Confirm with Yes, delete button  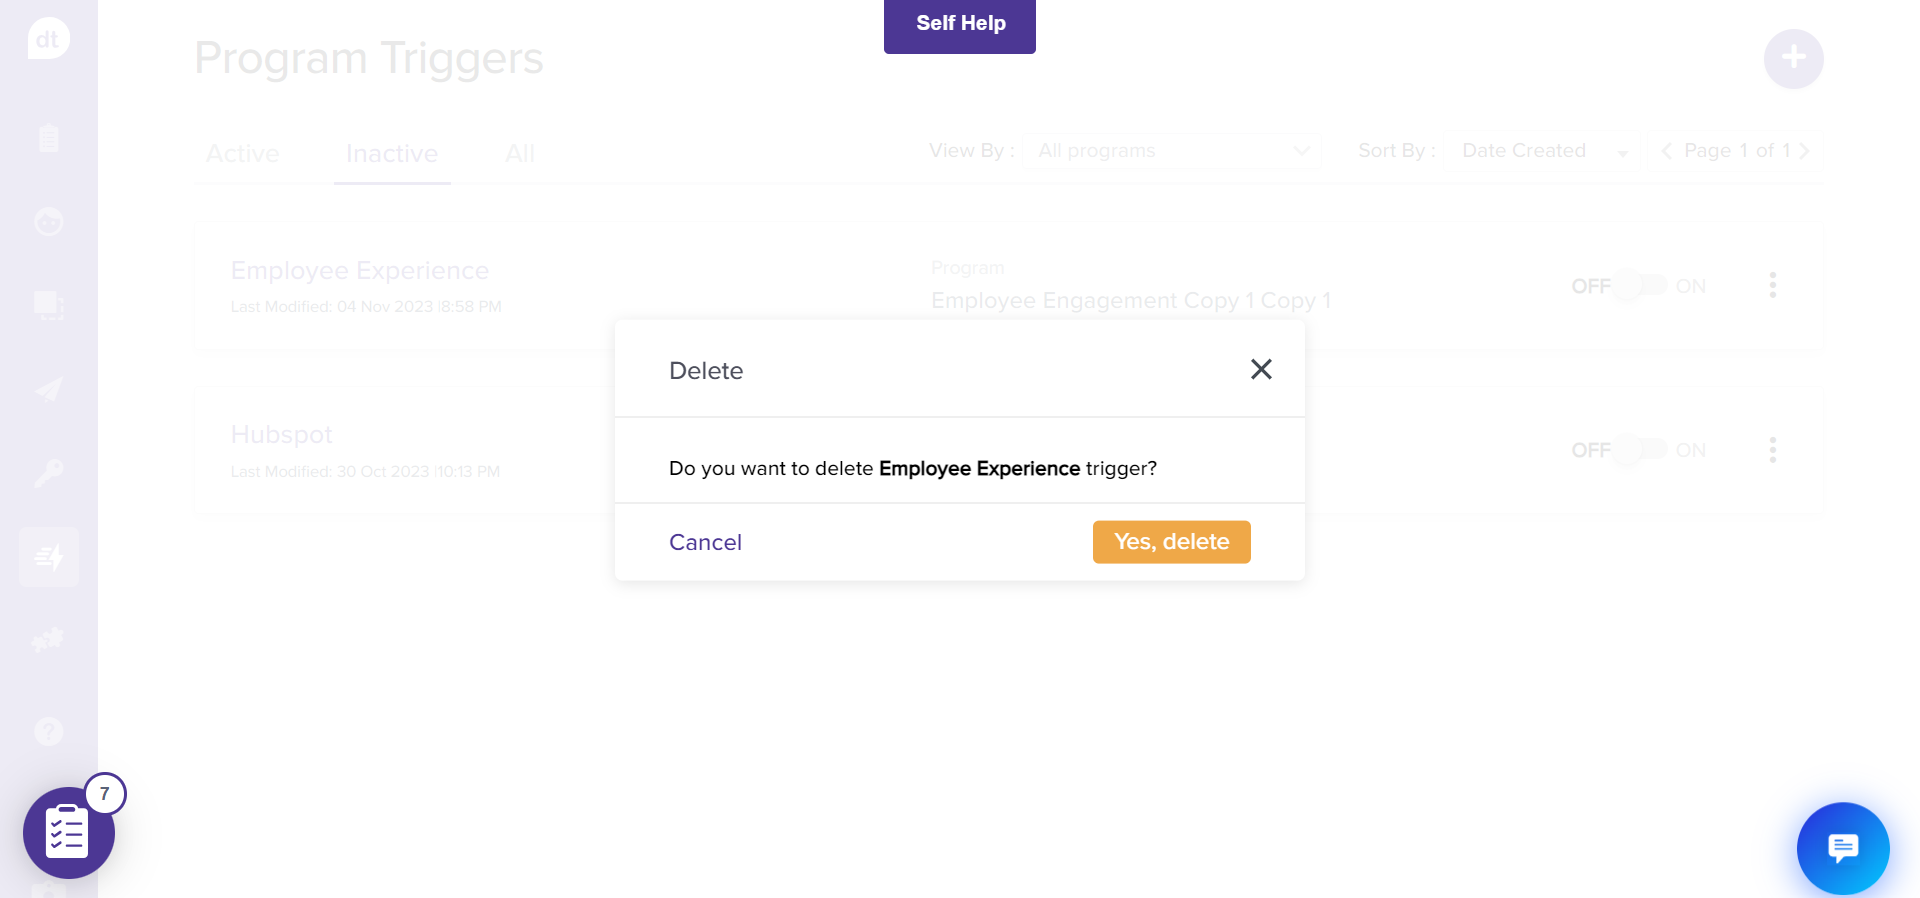click(1171, 542)
